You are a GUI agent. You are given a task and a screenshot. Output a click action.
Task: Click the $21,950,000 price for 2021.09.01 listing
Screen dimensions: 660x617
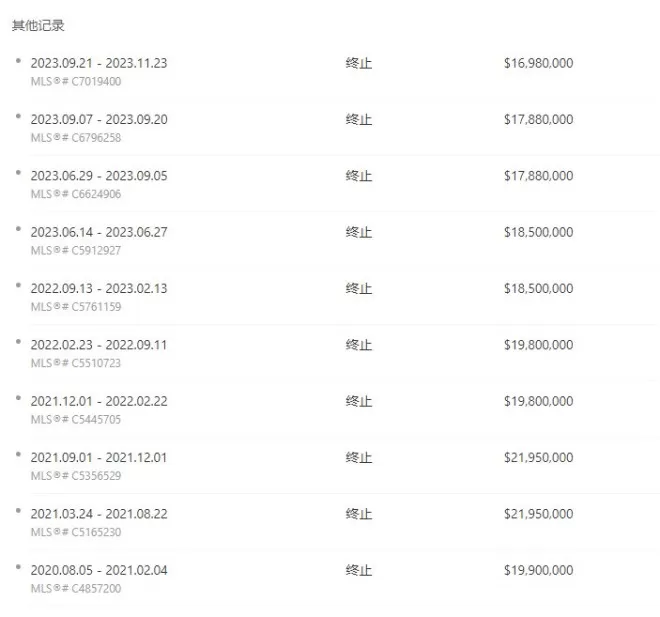click(x=539, y=457)
